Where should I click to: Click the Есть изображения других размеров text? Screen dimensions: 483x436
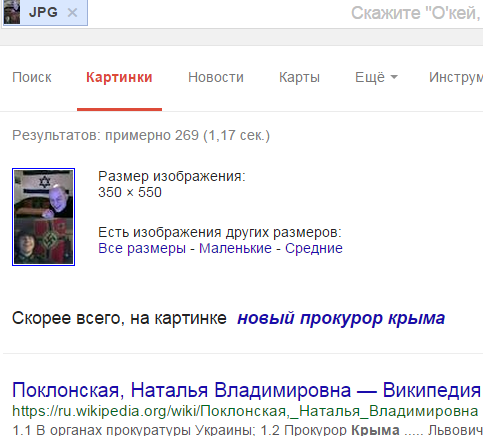220,232
